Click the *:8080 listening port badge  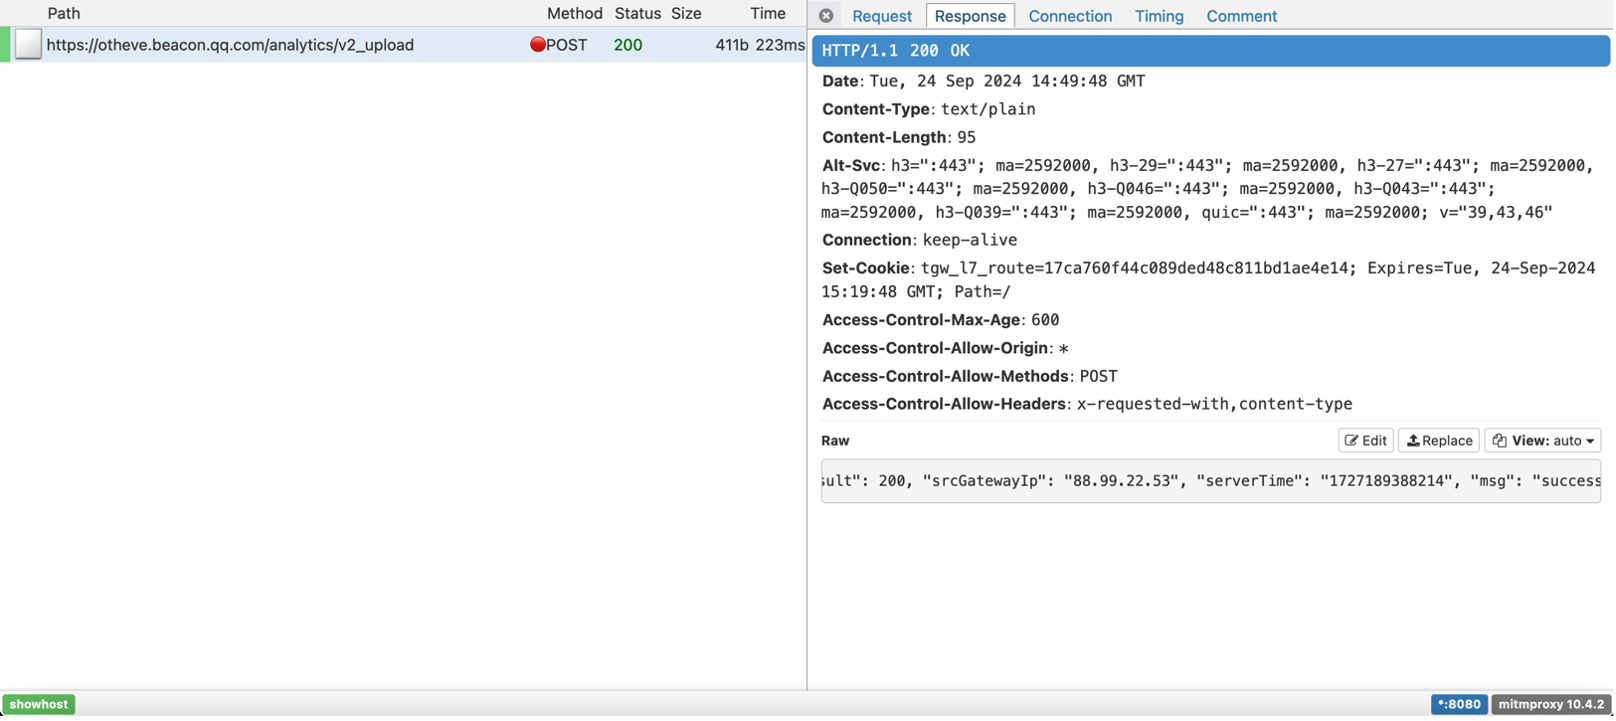pyautogui.click(x=1458, y=704)
